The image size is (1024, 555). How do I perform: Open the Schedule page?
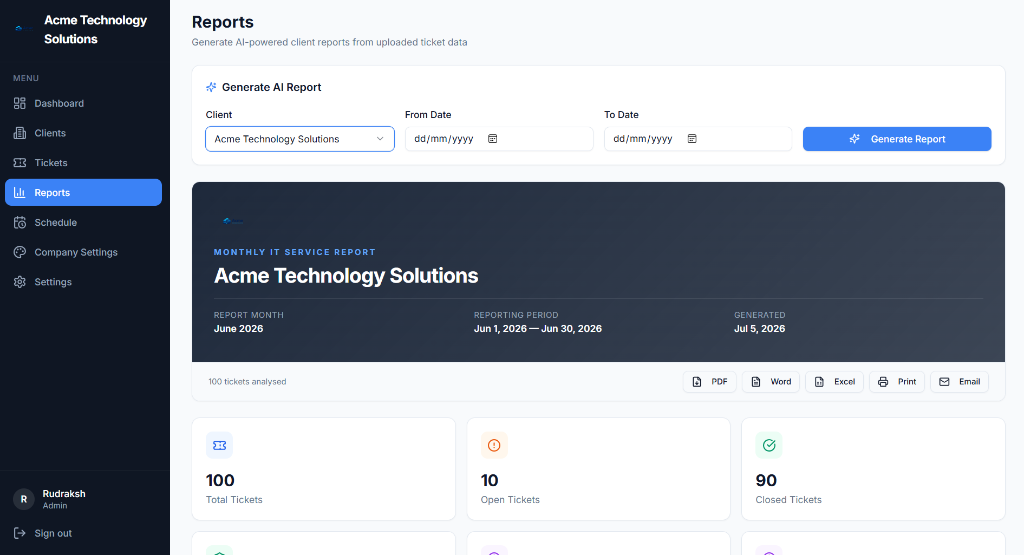click(84, 223)
